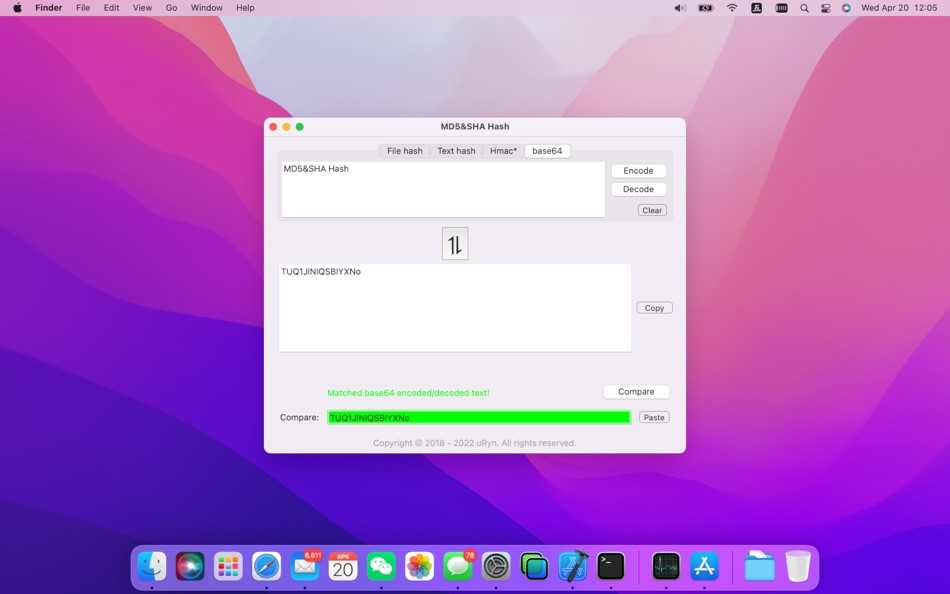Launch Siri from the dock
Screen dimensions: 950x594
pyautogui.click(x=190, y=567)
